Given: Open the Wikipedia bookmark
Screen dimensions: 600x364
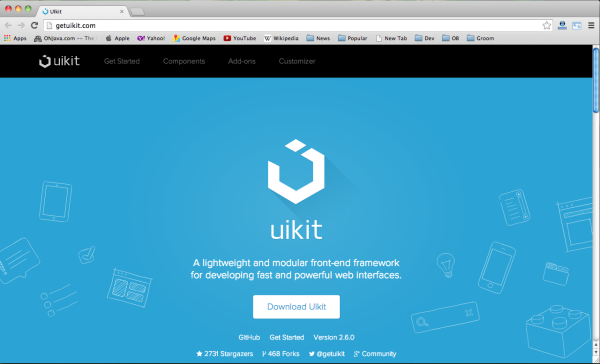Looking at the screenshot, I should pos(281,38).
